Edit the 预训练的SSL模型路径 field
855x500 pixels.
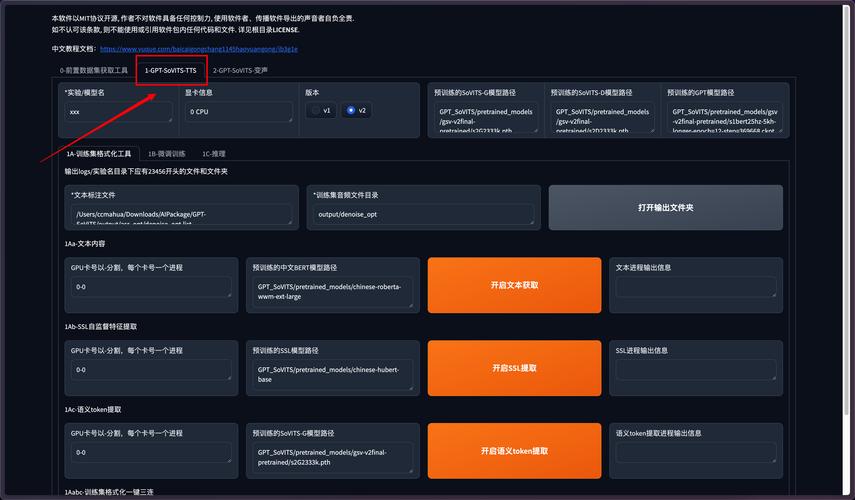(333, 375)
